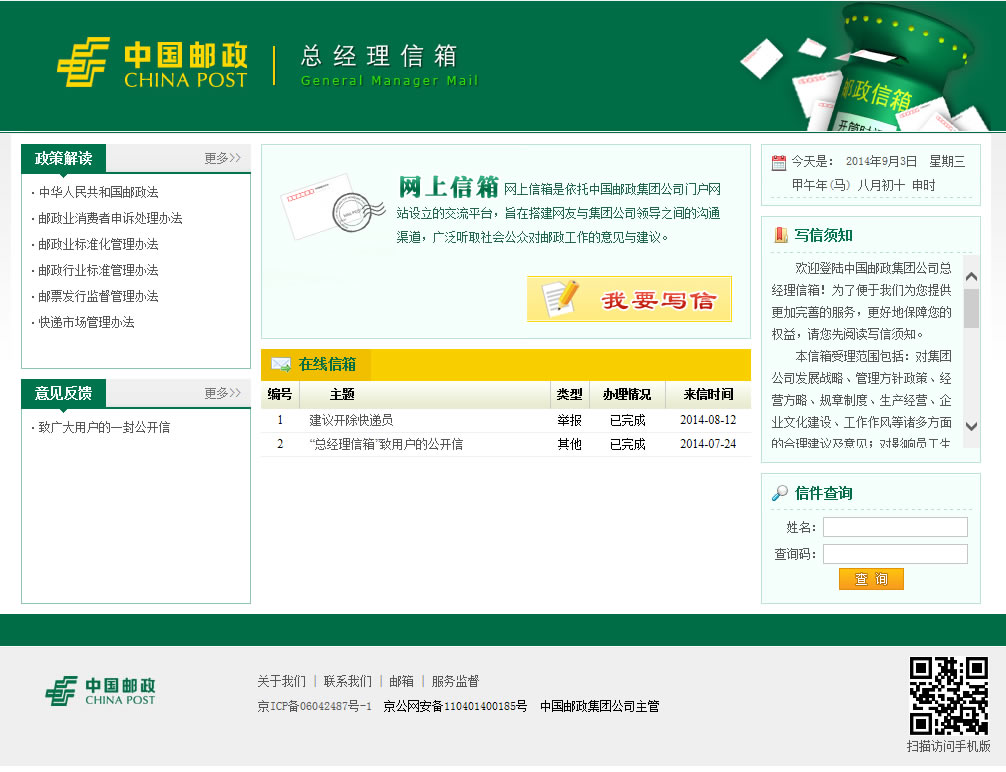Click the envelope icon beside 在线信箱
The height and width of the screenshot is (772, 1006).
(281, 364)
